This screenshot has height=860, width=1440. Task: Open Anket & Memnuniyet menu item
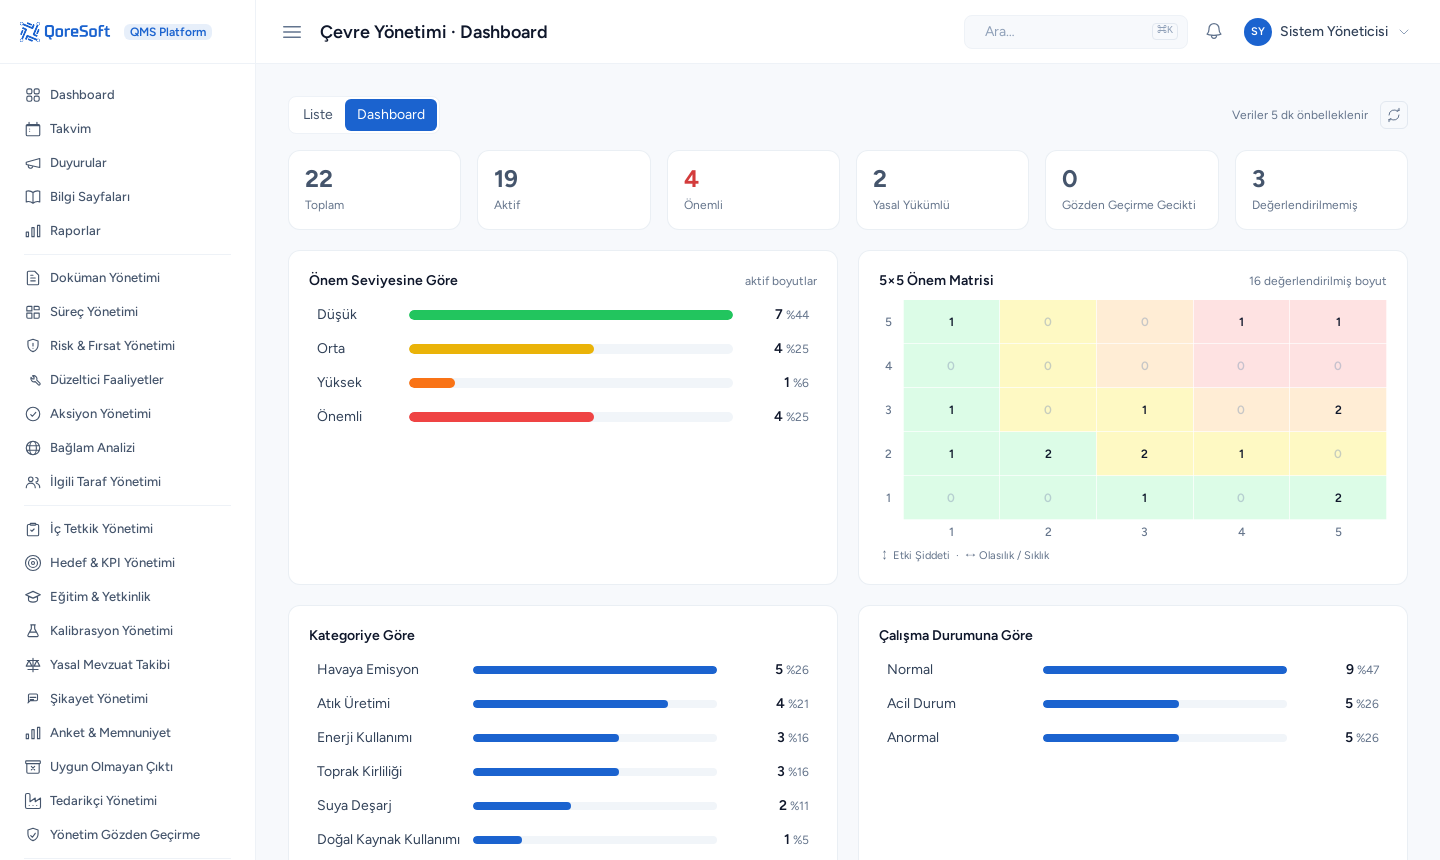click(x=128, y=733)
